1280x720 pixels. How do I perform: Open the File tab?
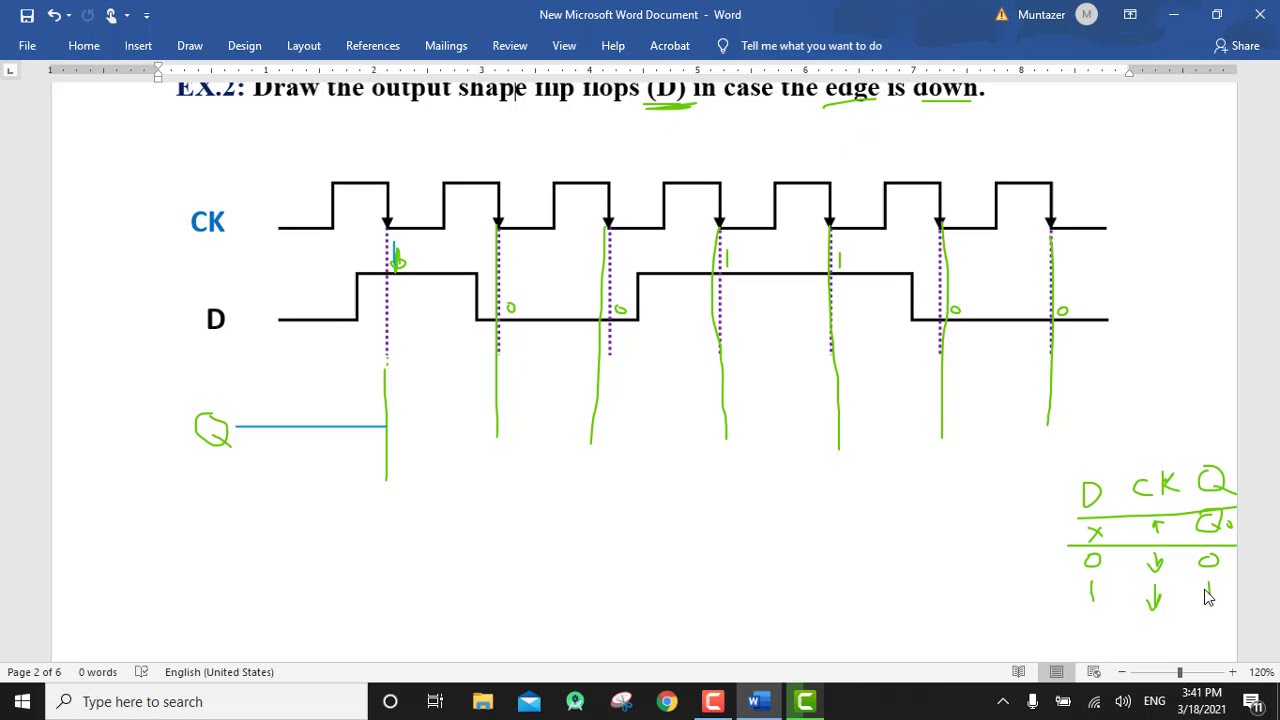[27, 46]
